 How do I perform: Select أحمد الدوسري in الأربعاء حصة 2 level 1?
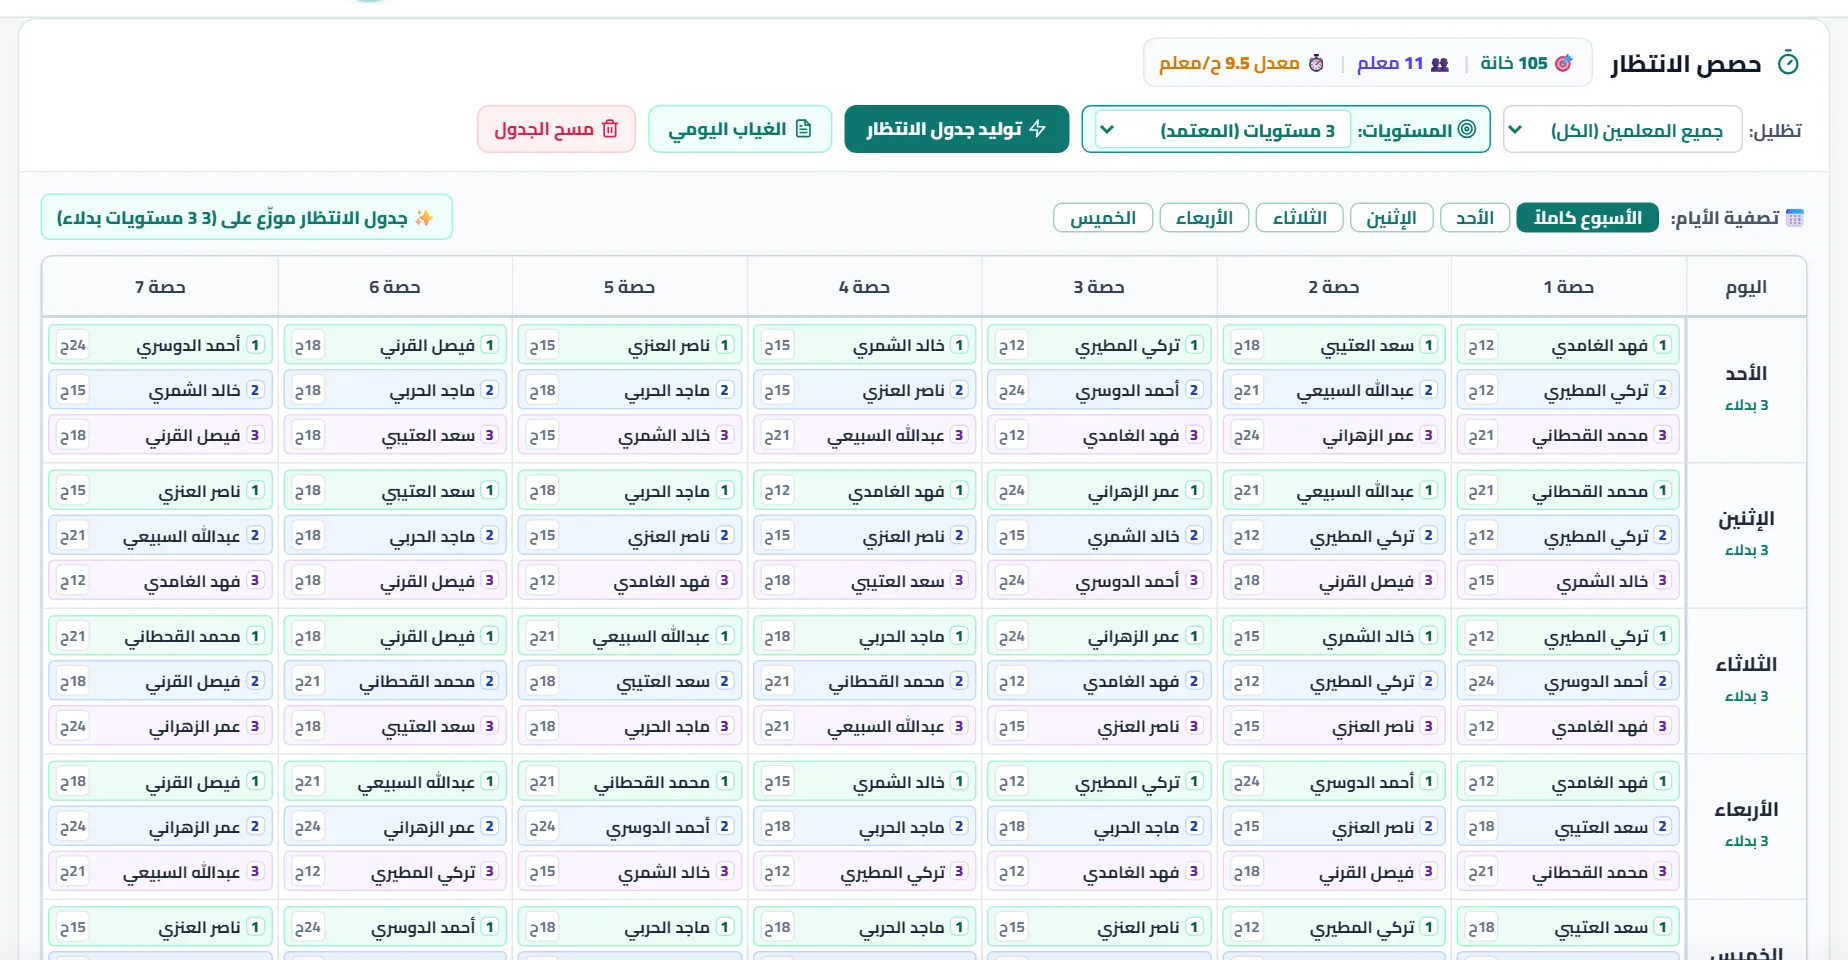pyautogui.click(x=1334, y=781)
